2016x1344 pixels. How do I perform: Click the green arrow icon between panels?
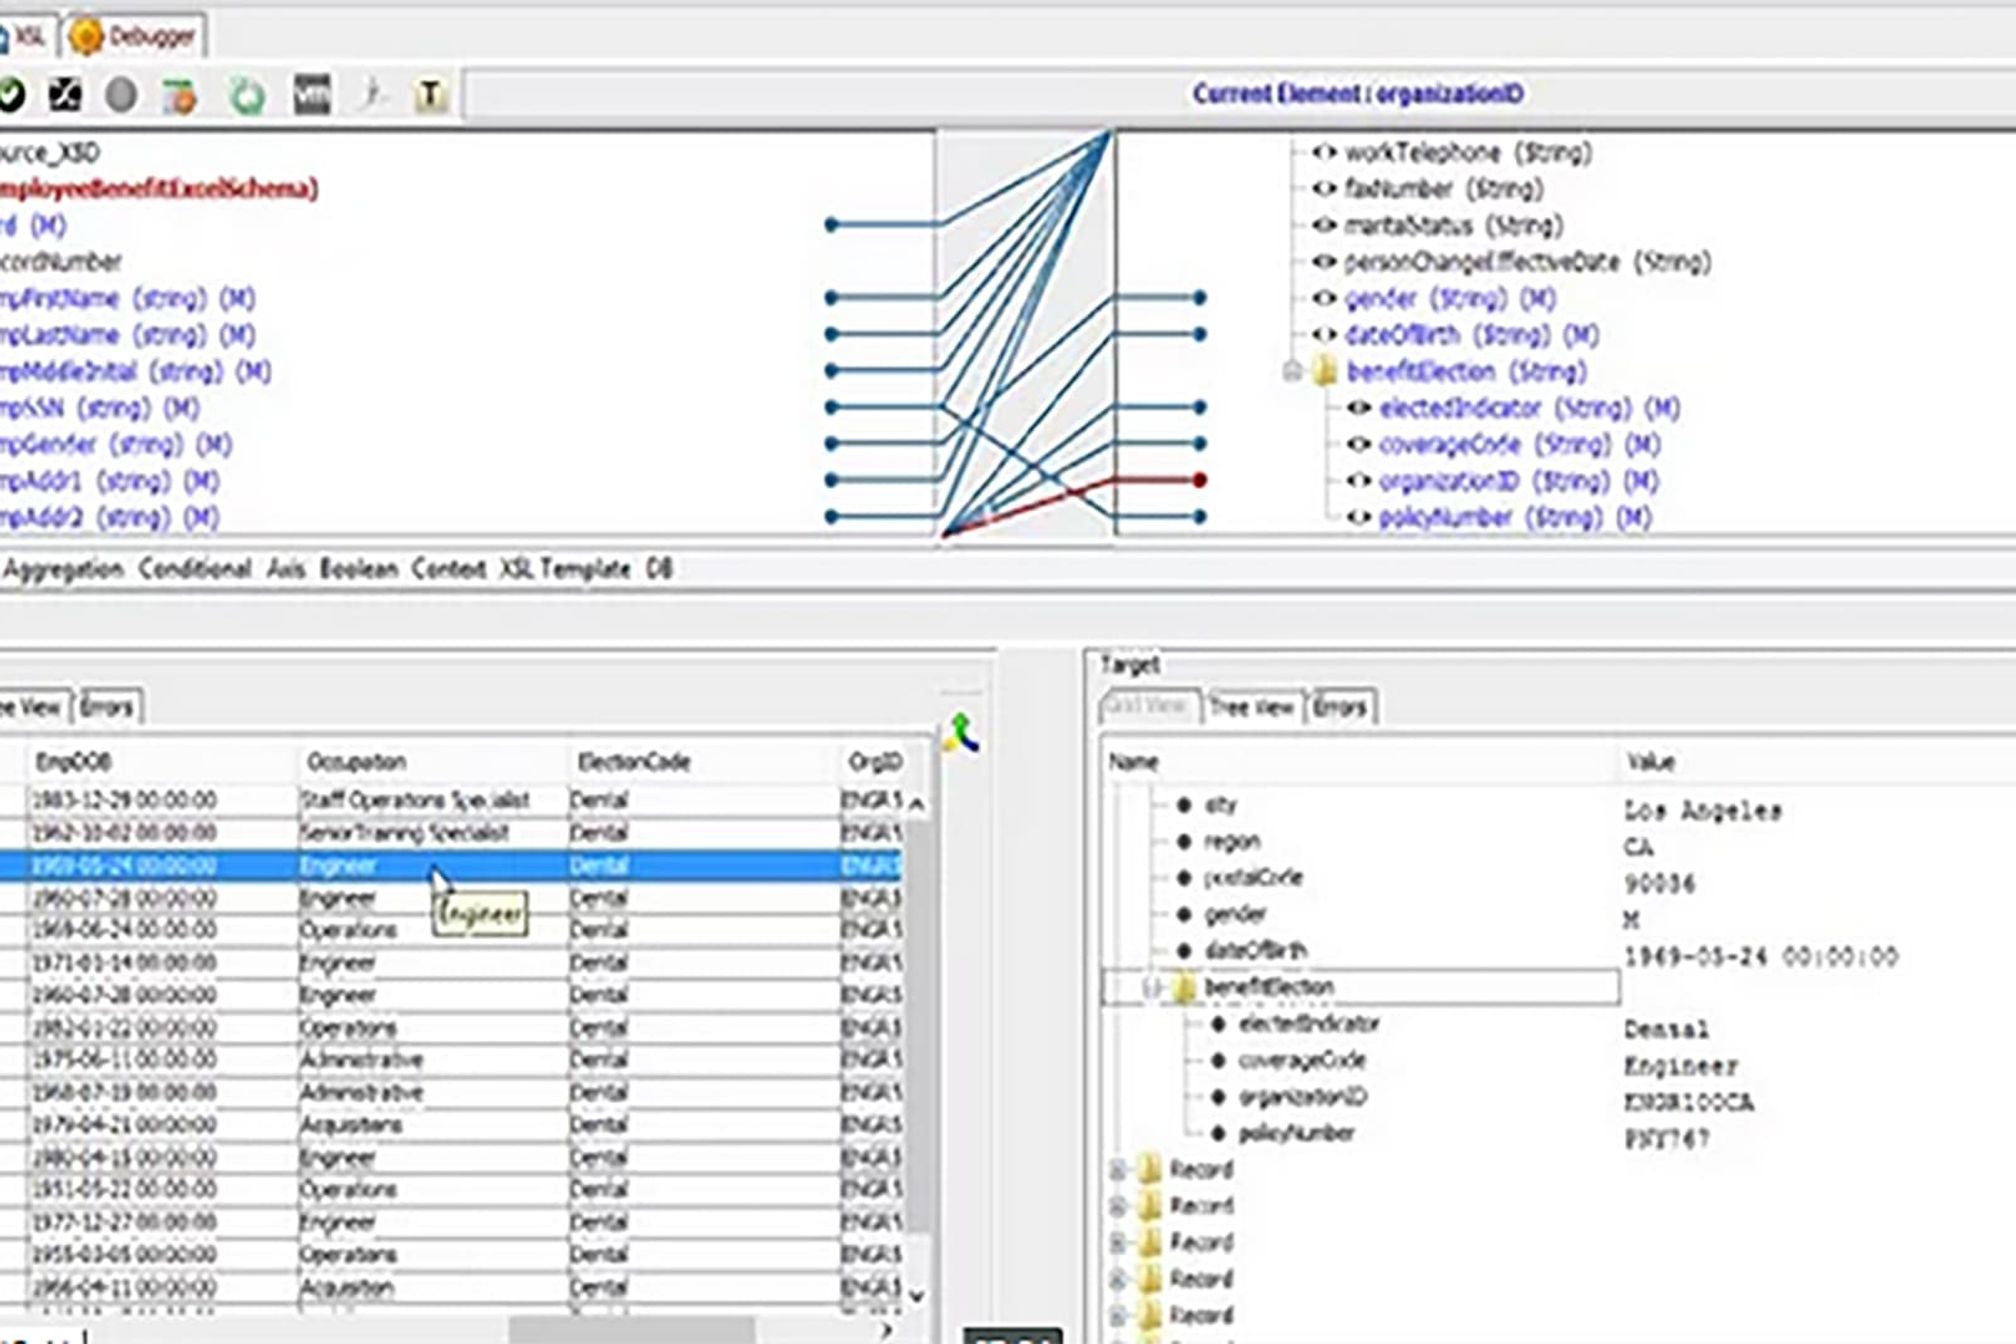point(962,734)
